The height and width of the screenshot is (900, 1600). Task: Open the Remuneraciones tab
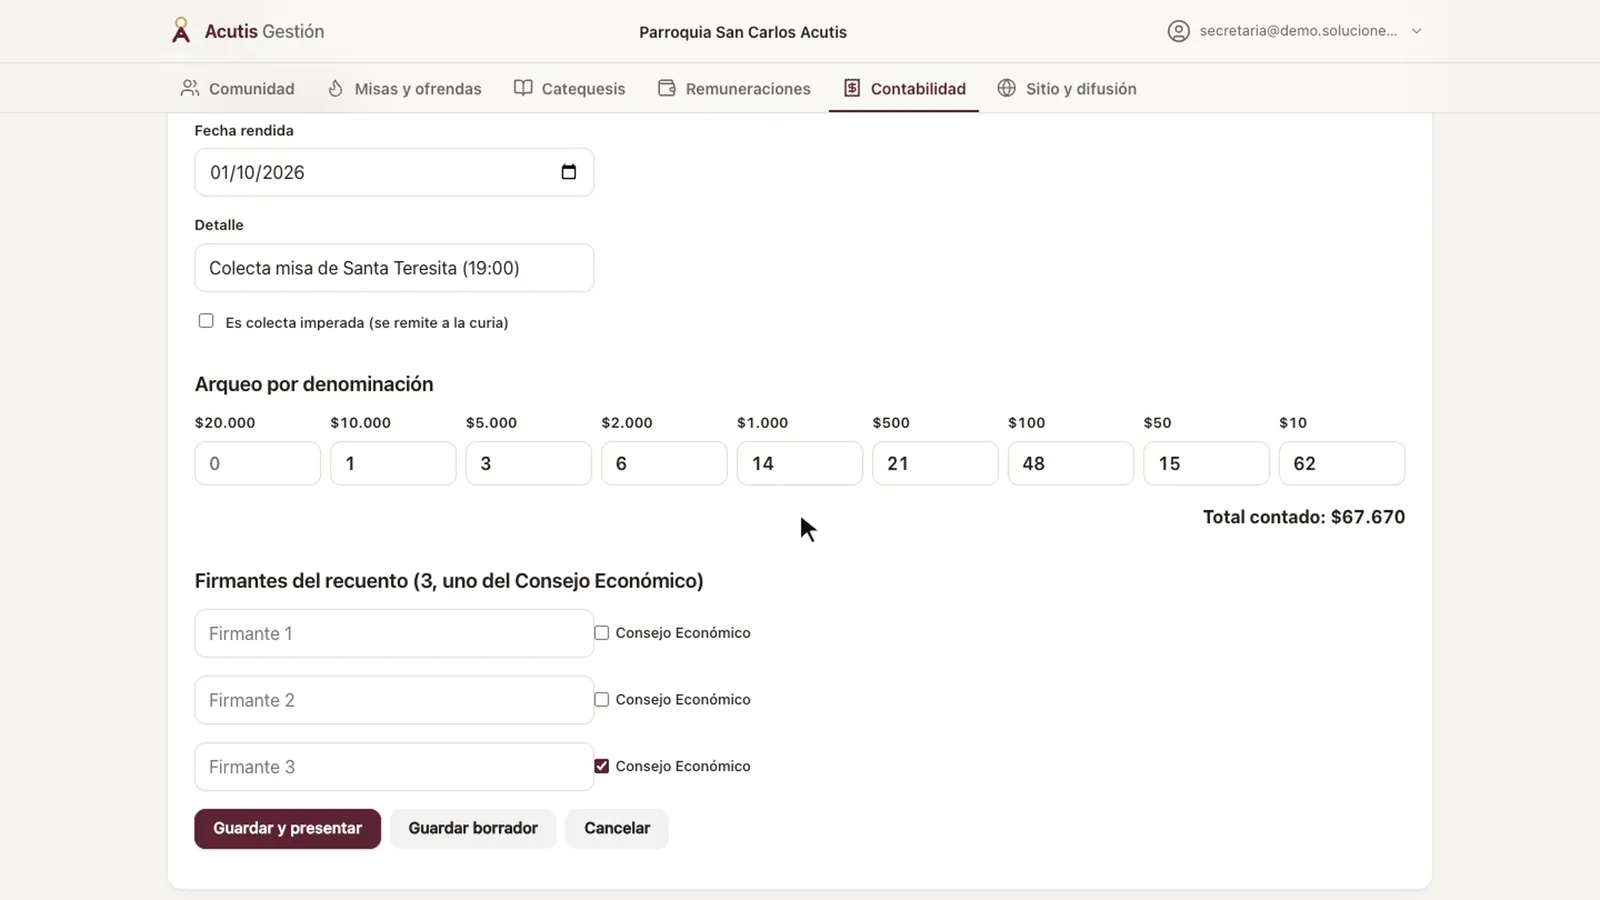coord(735,88)
